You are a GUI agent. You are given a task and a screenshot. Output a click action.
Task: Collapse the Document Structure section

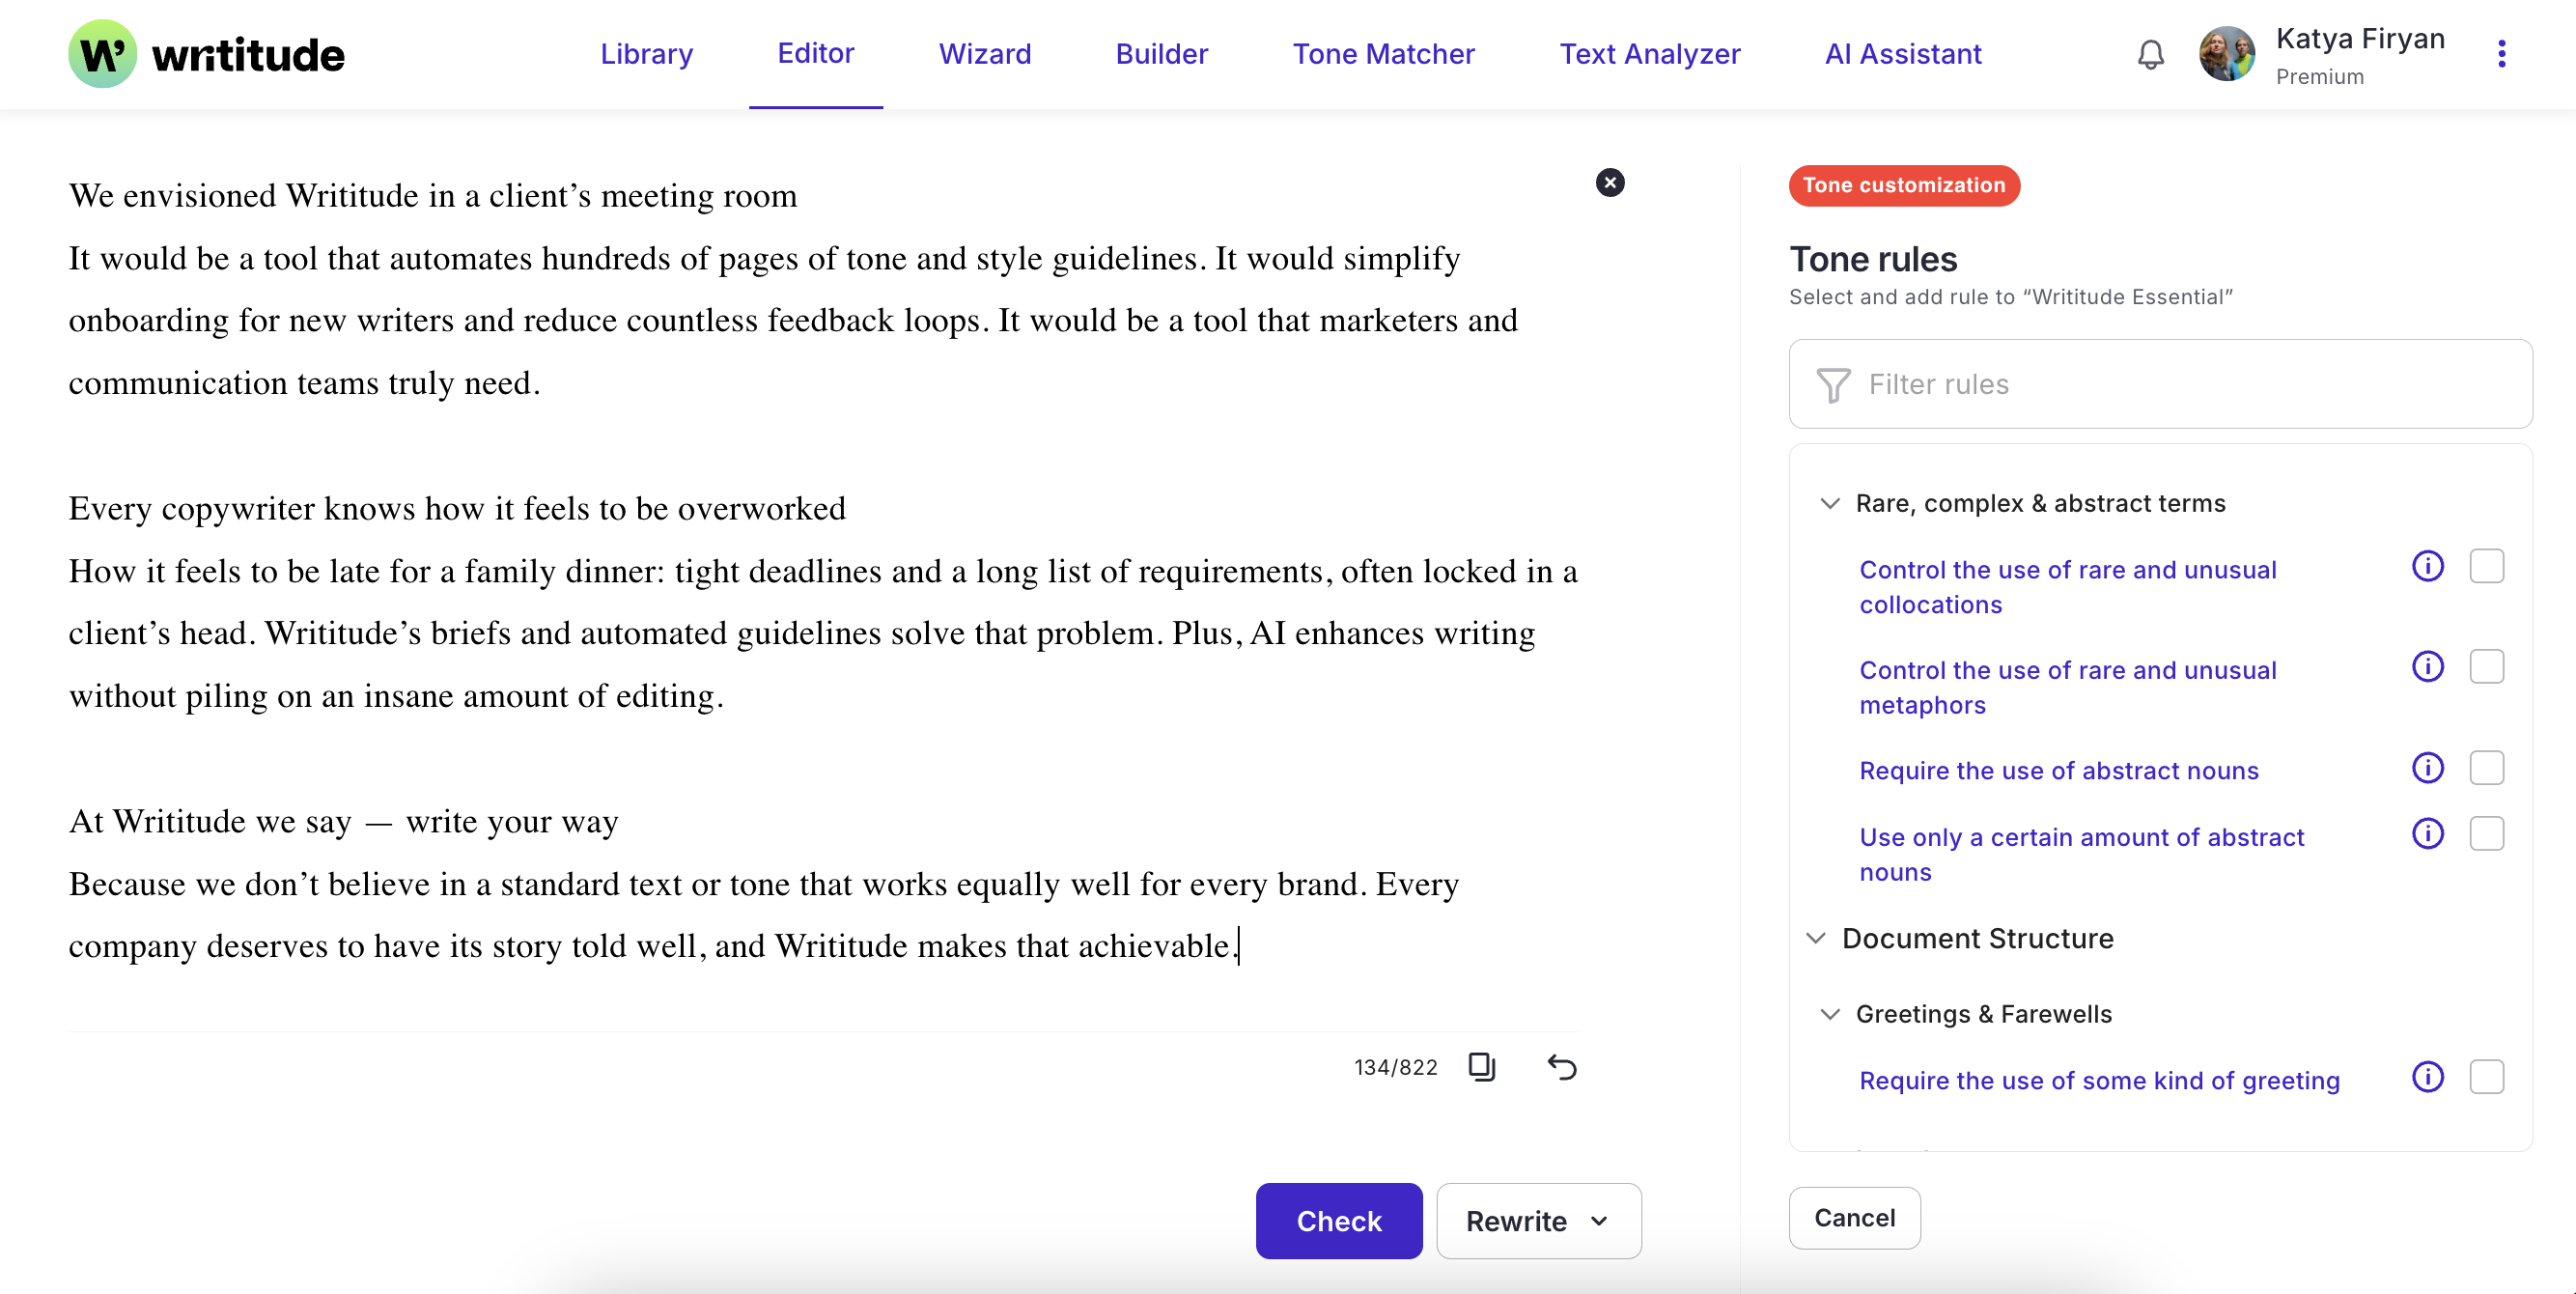(1815, 938)
